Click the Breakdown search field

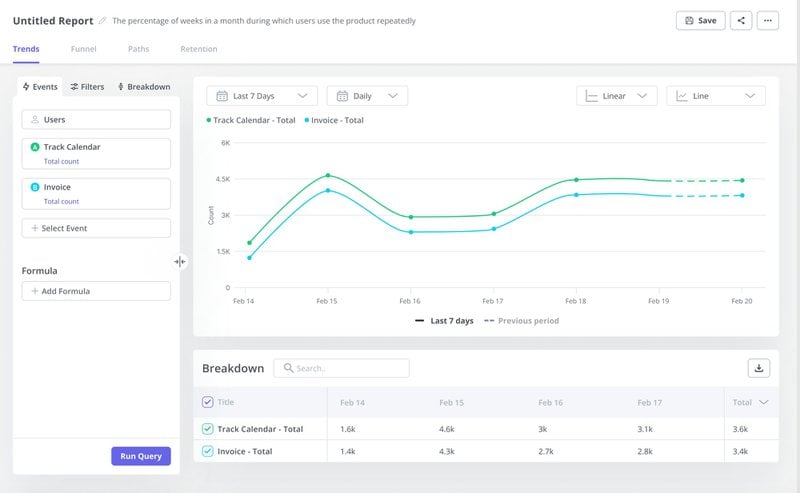coord(342,368)
